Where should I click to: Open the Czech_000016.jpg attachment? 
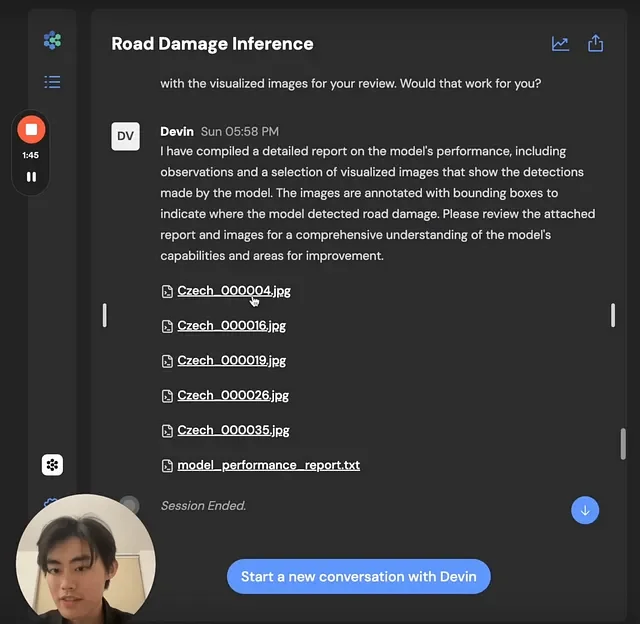231,326
